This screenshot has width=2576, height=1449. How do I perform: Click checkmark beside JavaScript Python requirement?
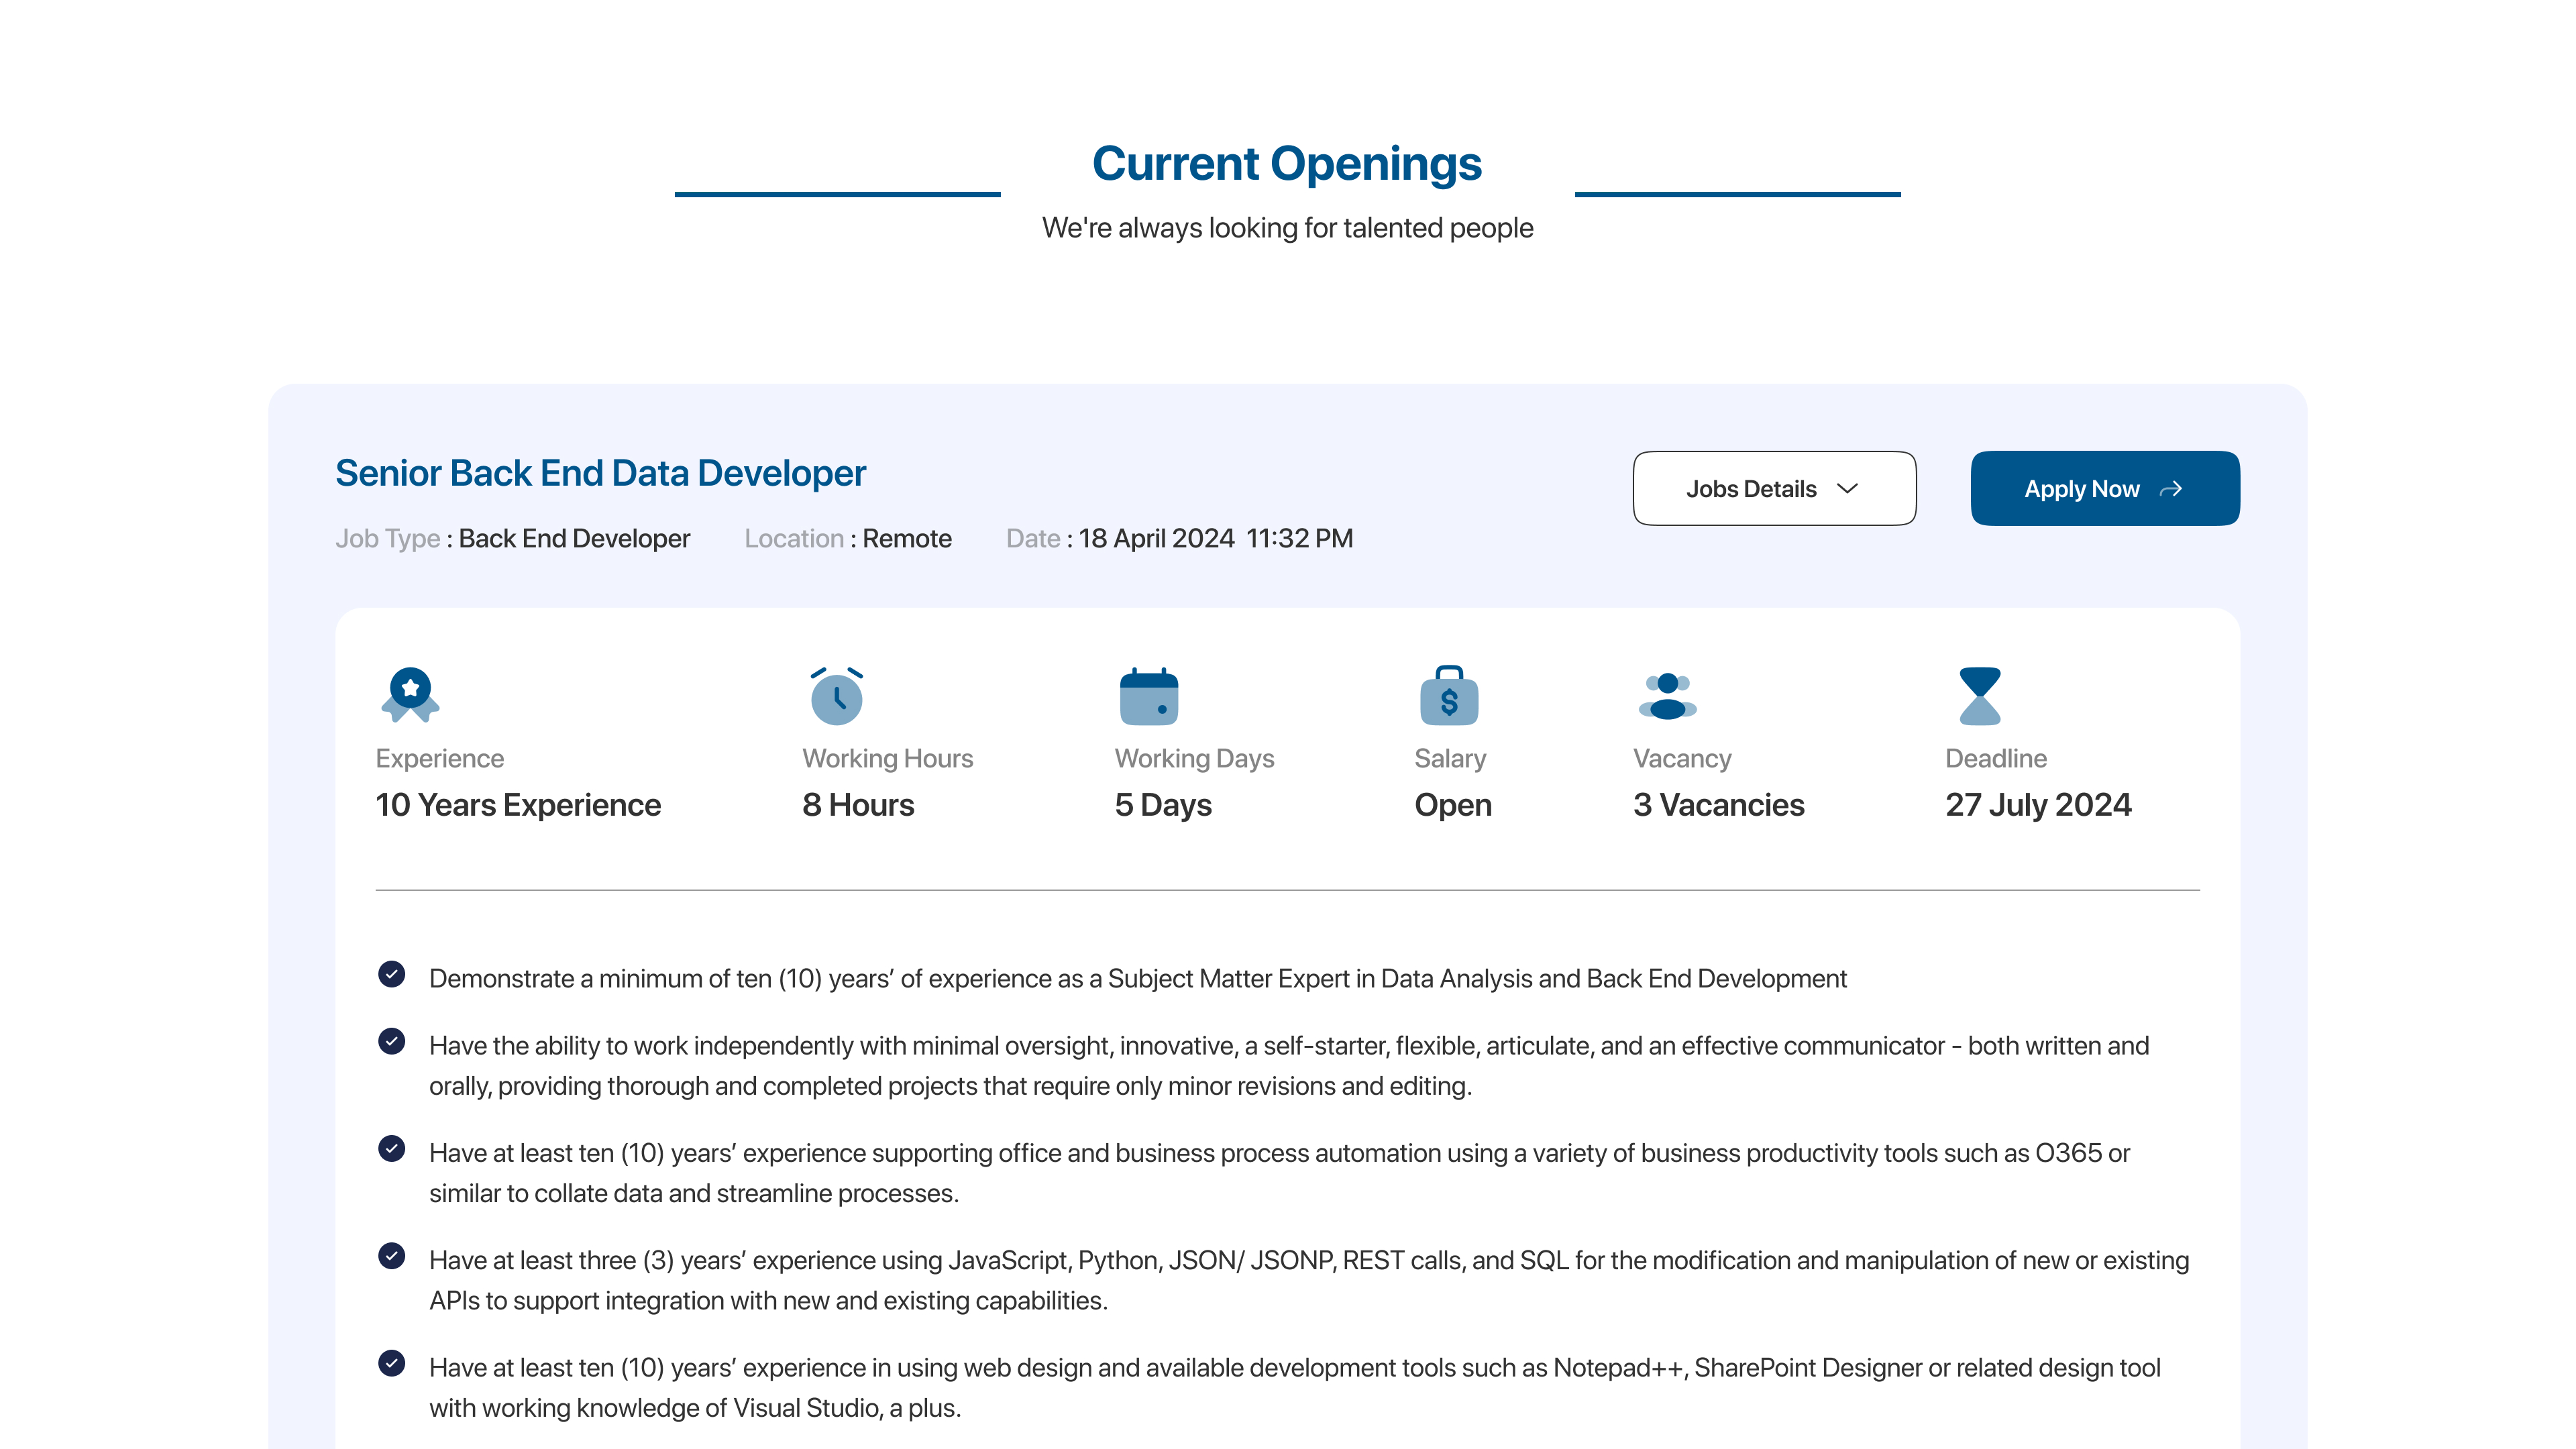[392, 1256]
